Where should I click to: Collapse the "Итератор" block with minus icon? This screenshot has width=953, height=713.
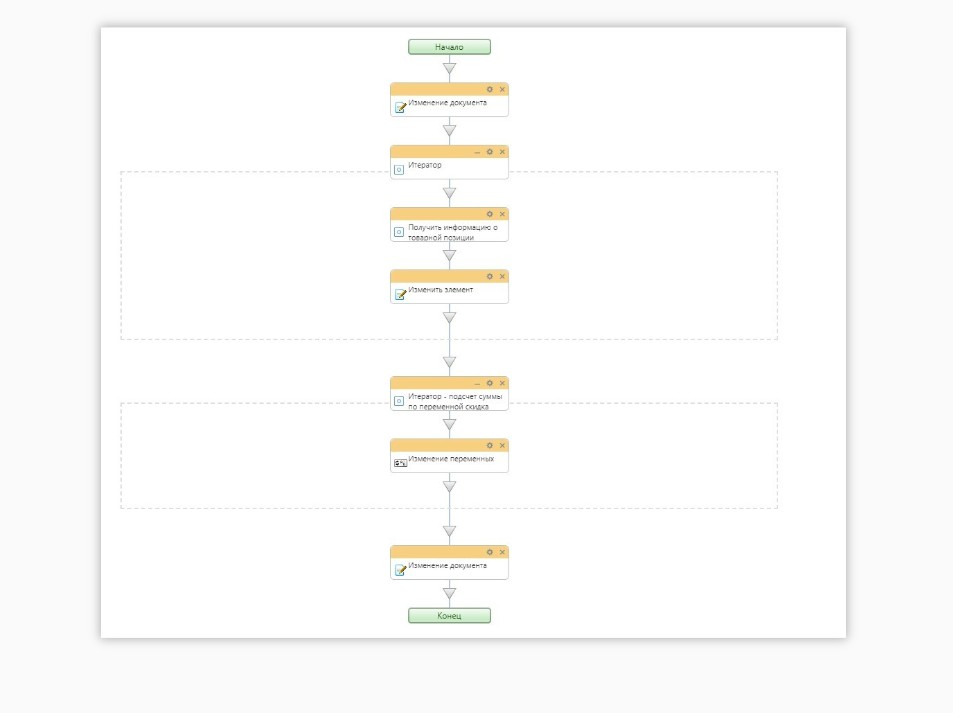(477, 152)
